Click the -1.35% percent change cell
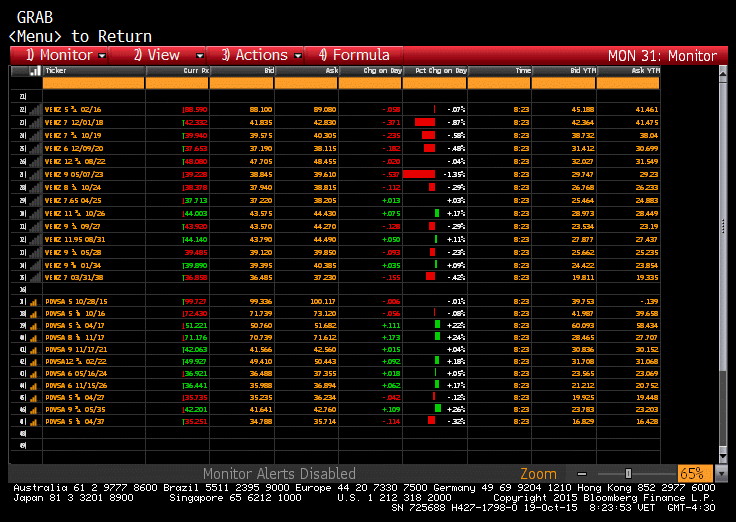This screenshot has width=736, height=522. (454, 175)
